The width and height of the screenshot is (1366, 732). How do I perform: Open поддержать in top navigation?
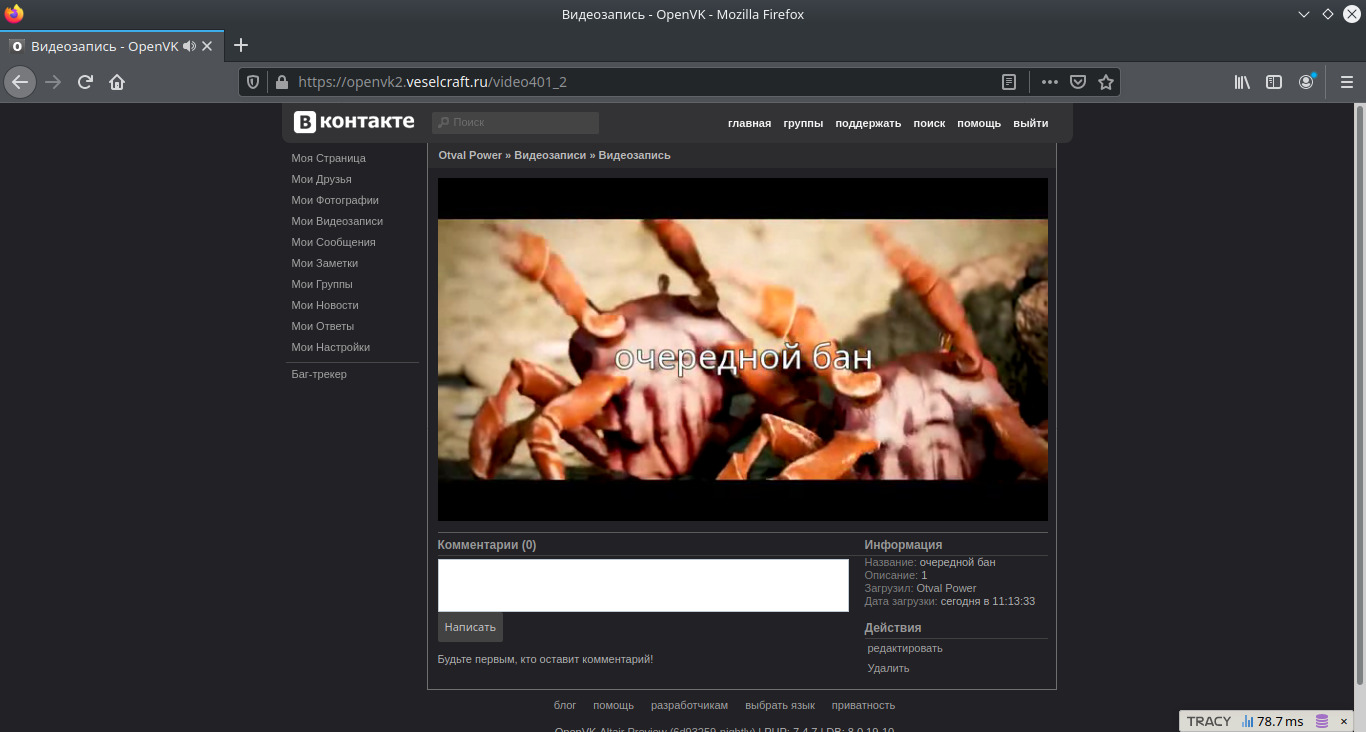click(x=868, y=123)
